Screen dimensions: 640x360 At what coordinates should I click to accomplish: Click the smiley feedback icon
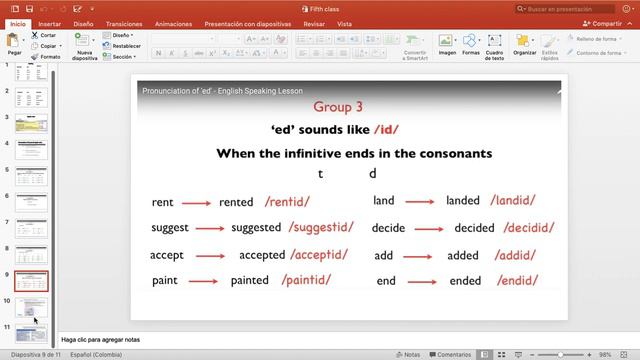(627, 9)
